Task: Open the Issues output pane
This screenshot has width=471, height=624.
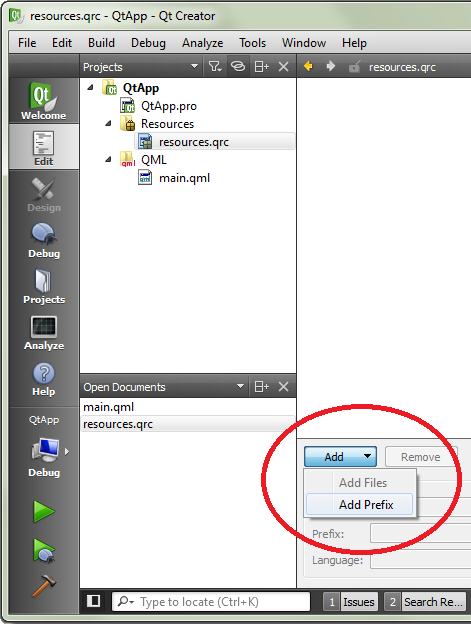Action: pyautogui.click(x=350, y=602)
